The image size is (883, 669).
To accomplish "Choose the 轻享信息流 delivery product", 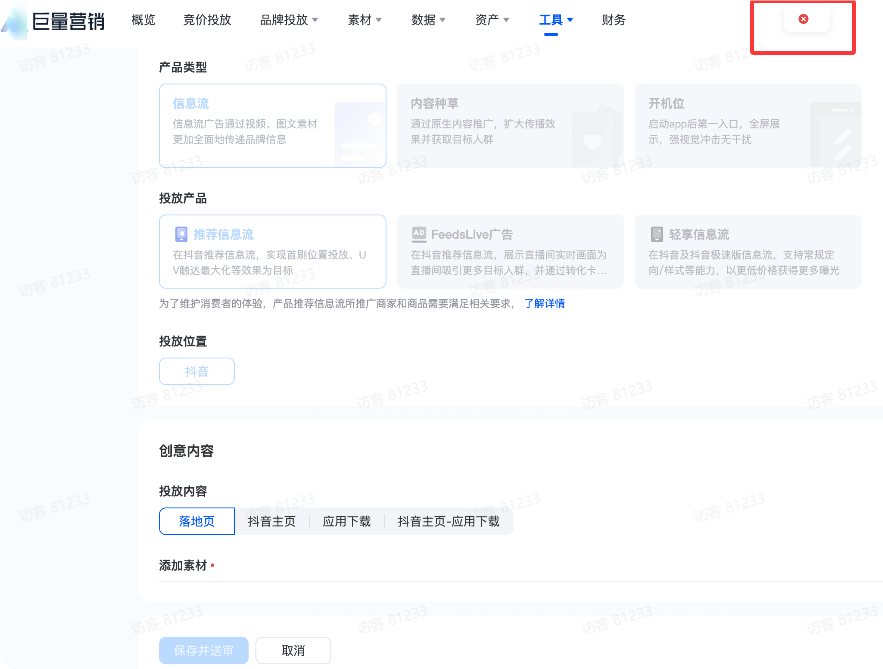I will pyautogui.click(x=748, y=251).
